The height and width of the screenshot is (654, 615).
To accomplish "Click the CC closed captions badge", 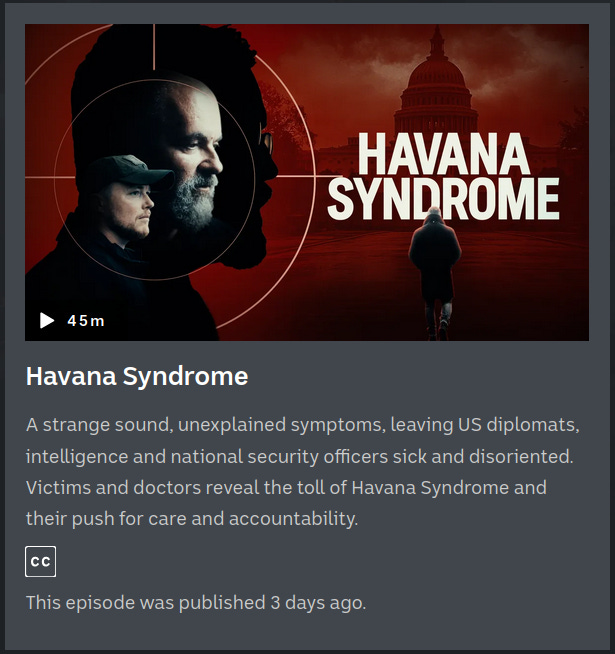I will click(x=40, y=561).
